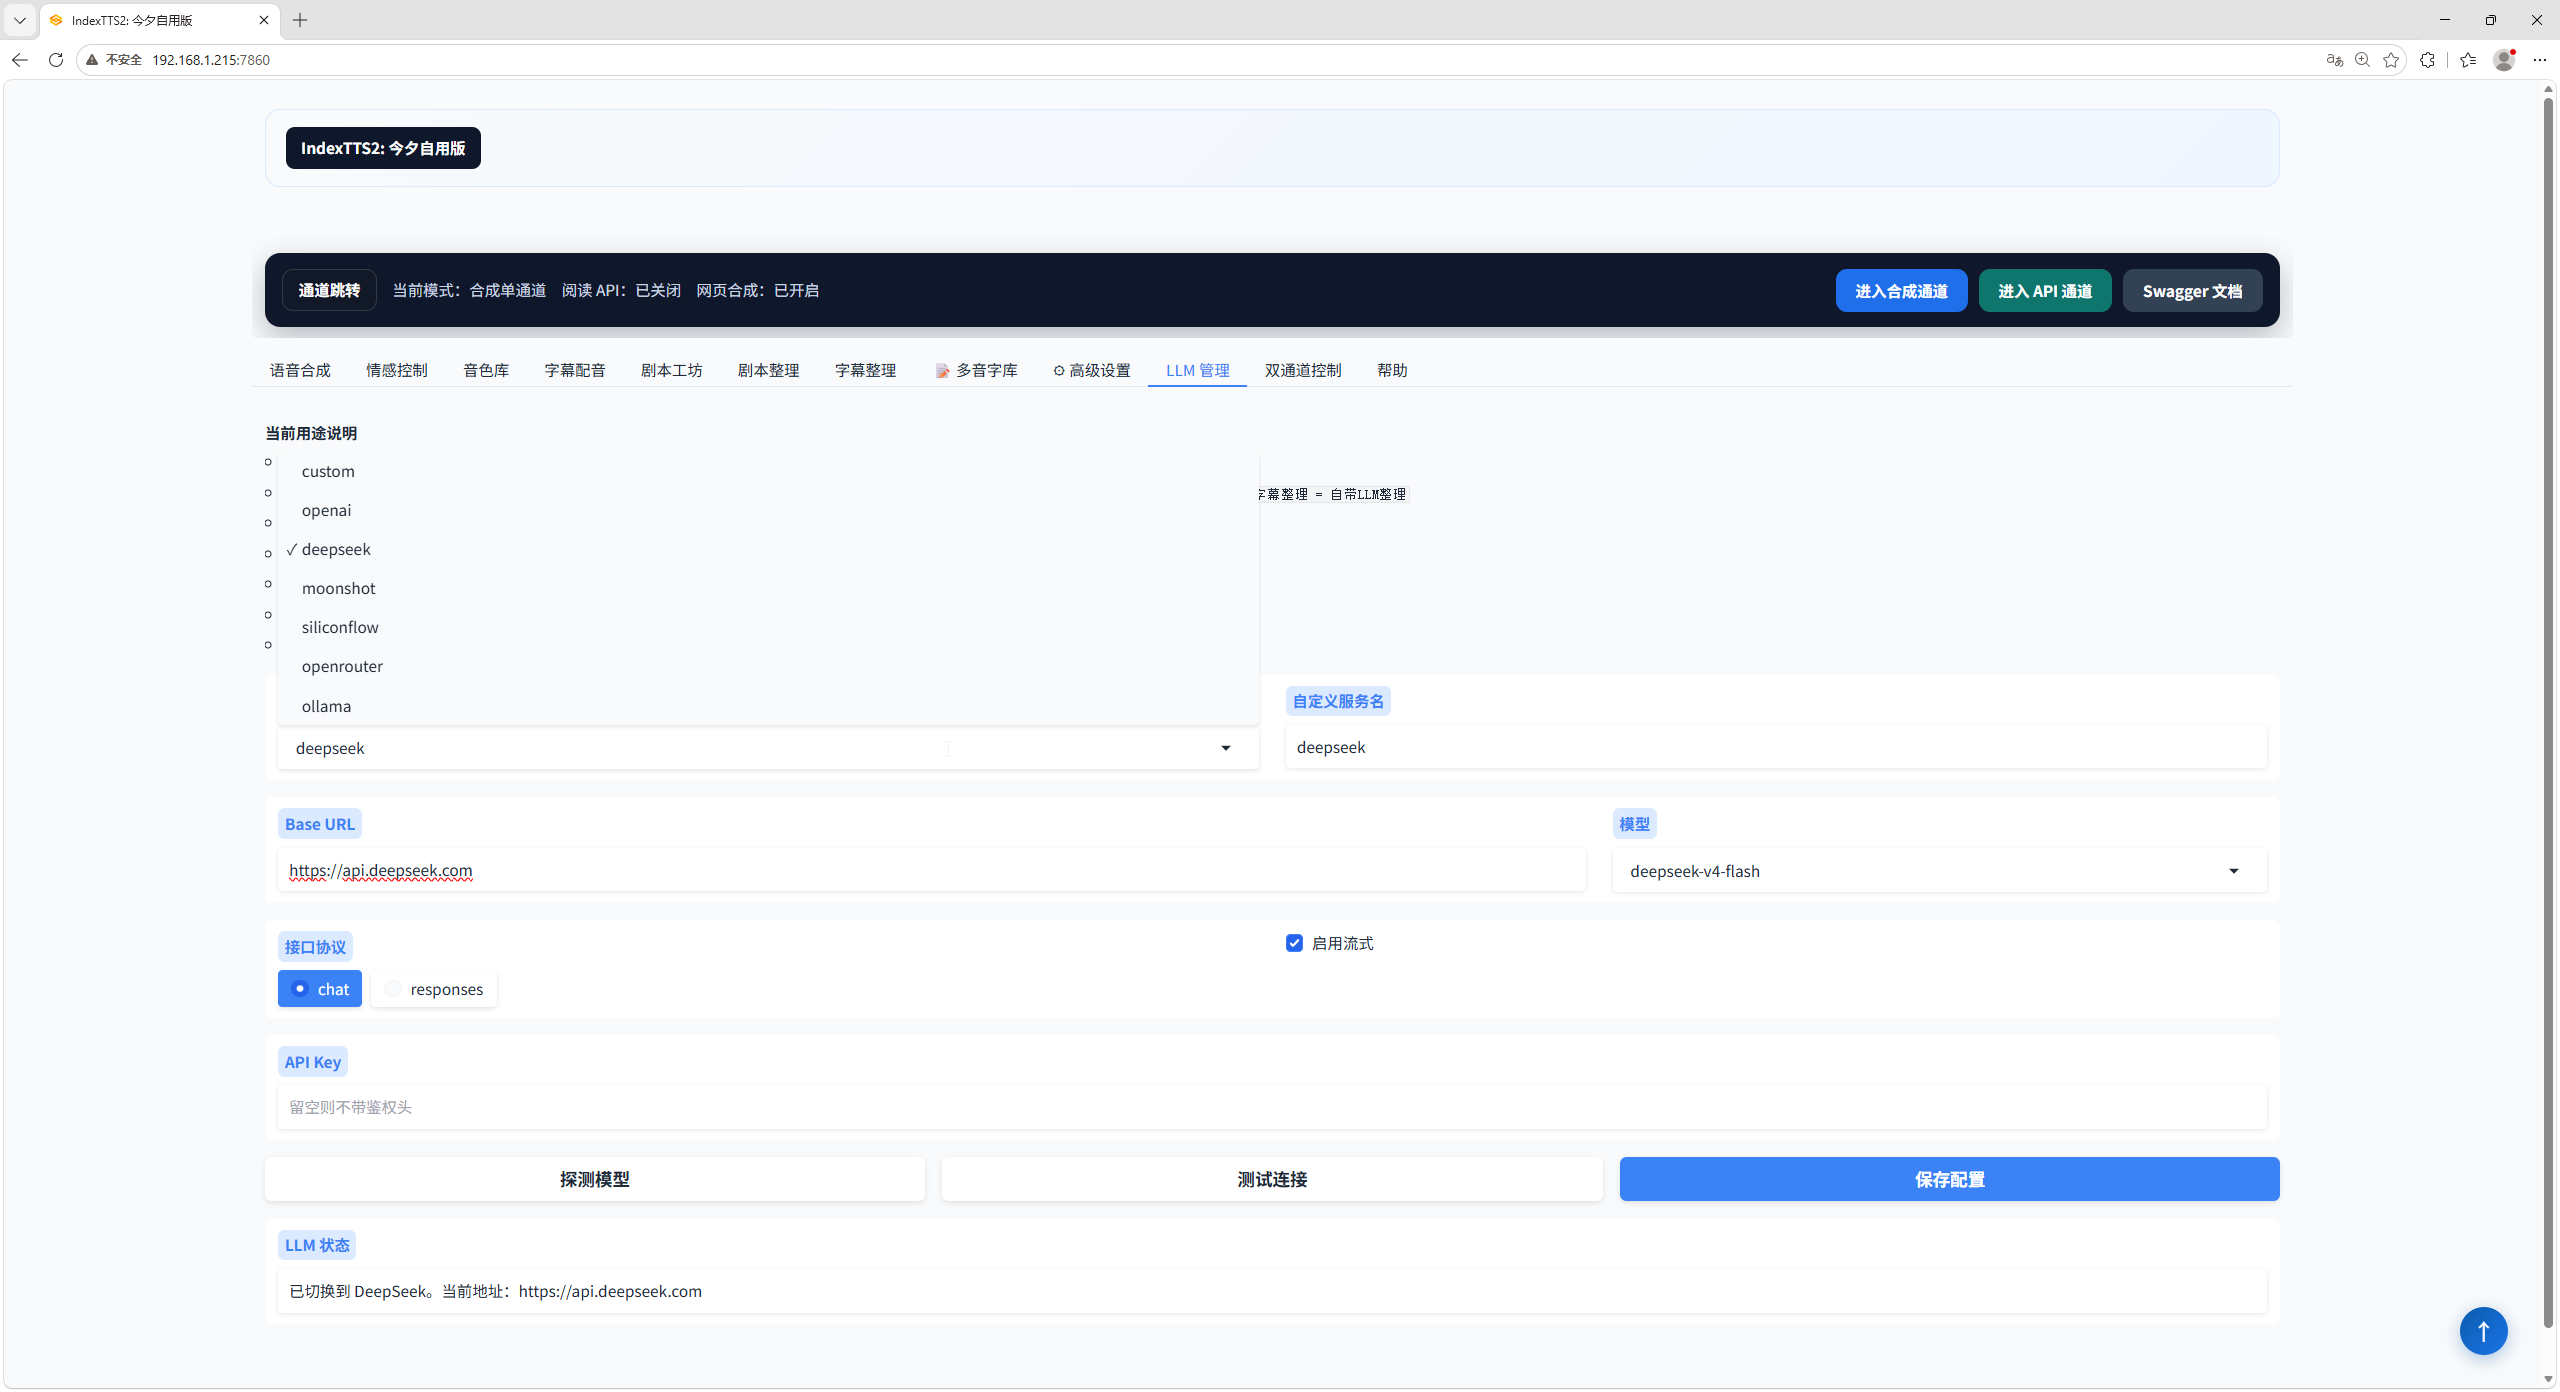Switch to the 帮助 tab
The image size is (2560, 1392).
point(1392,370)
